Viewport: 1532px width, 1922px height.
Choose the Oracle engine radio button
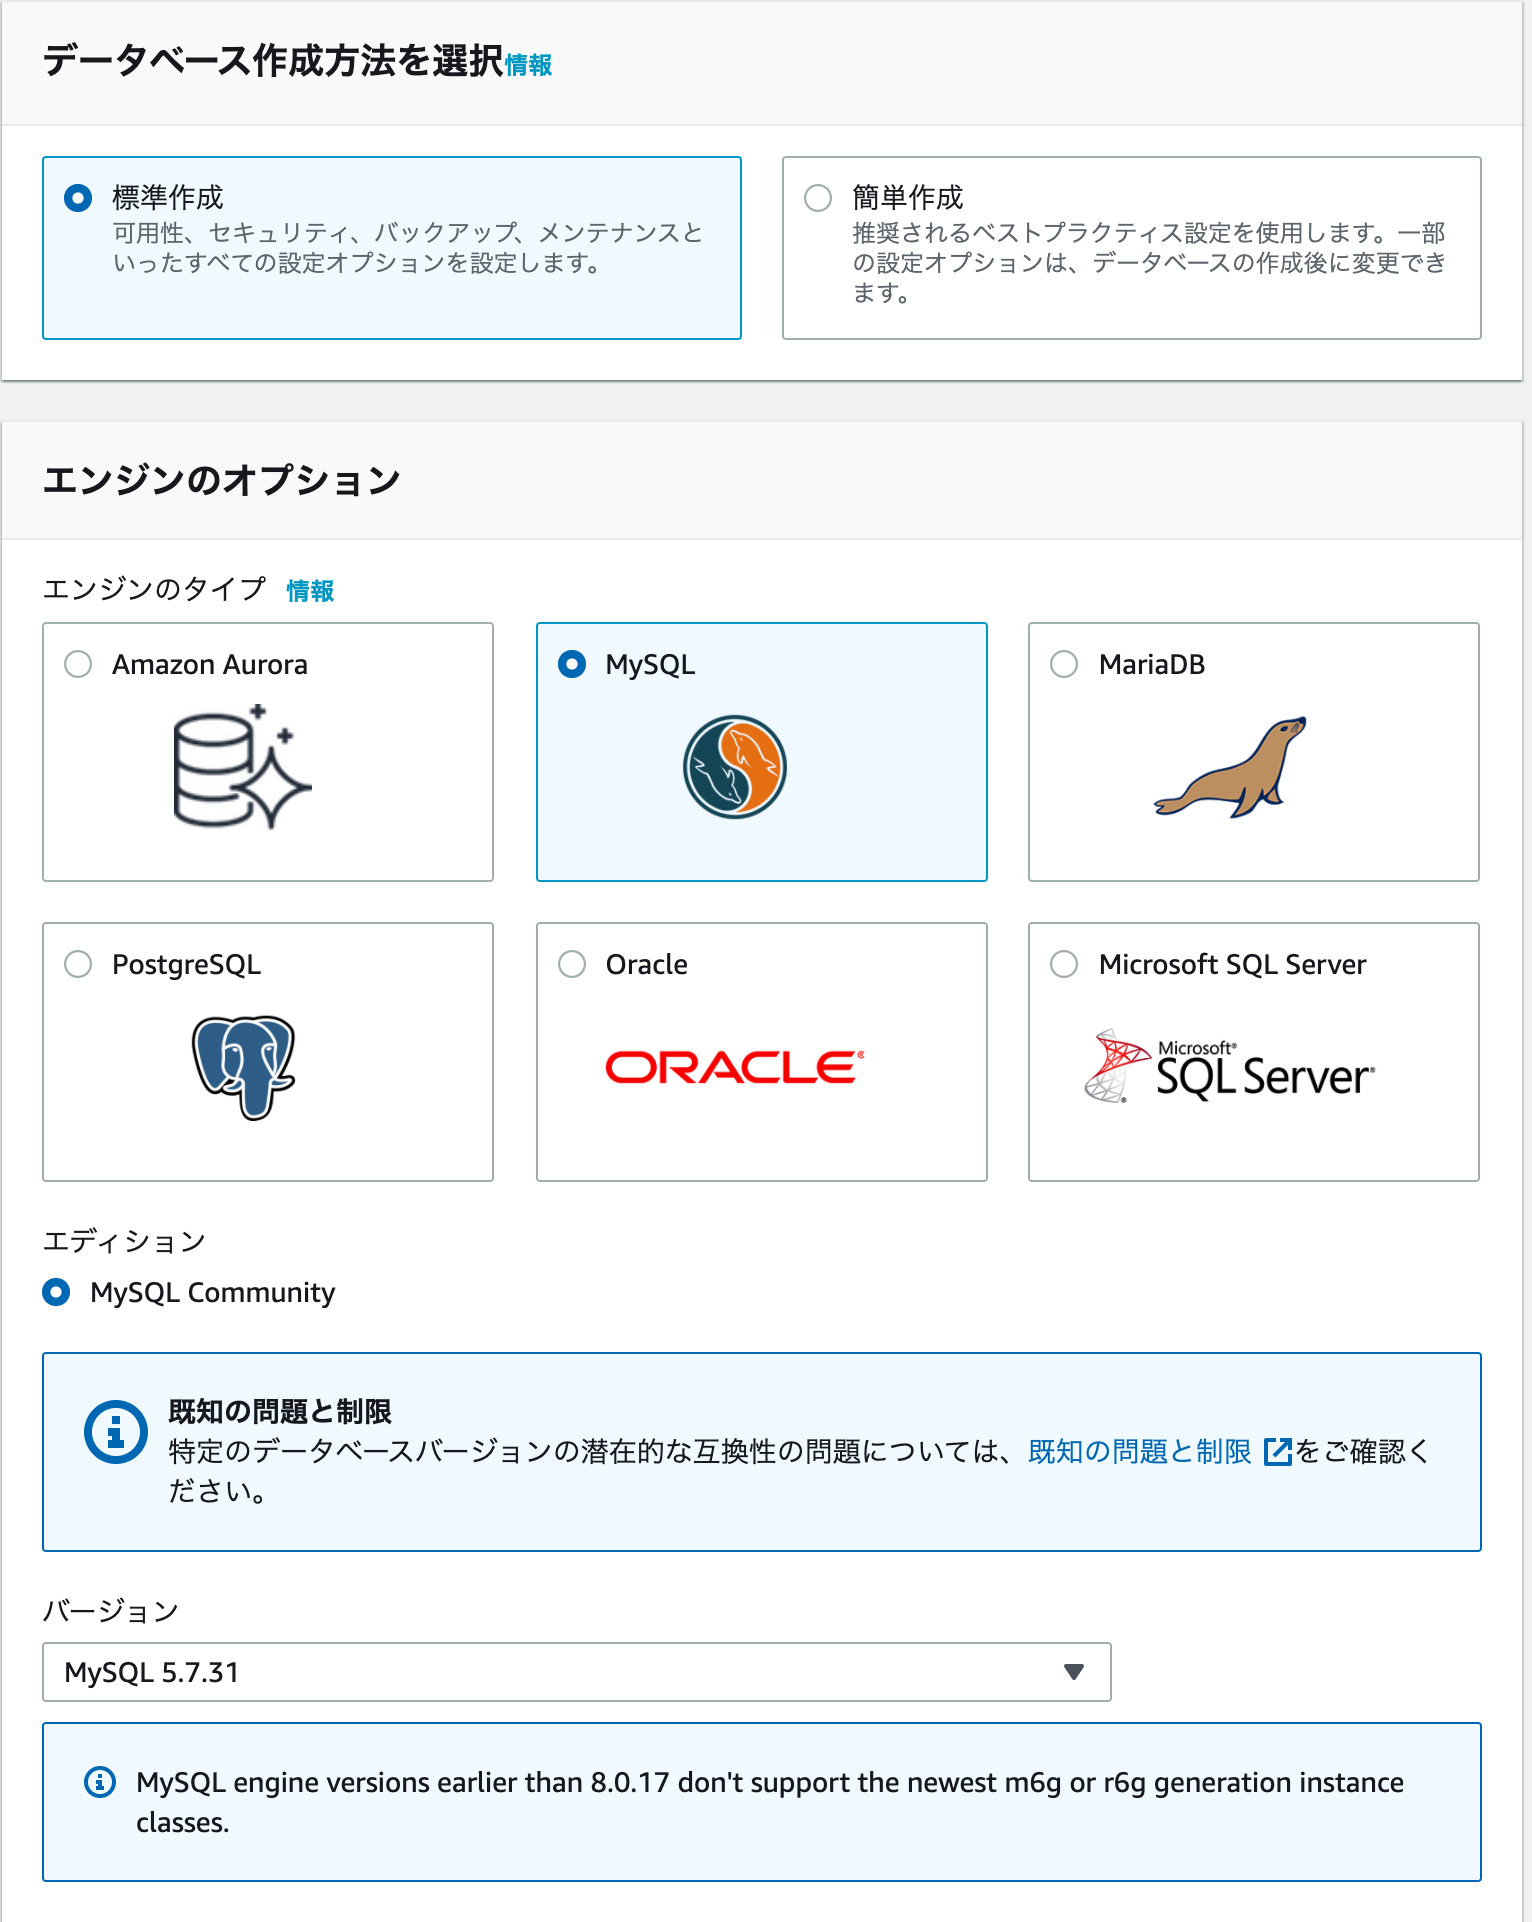(572, 964)
